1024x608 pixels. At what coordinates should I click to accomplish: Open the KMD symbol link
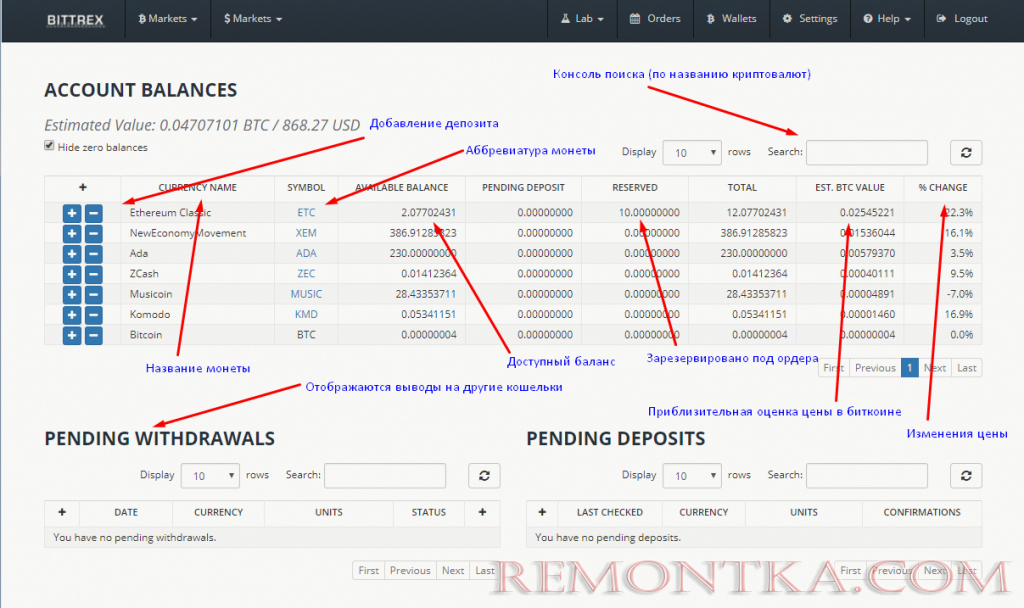306,315
